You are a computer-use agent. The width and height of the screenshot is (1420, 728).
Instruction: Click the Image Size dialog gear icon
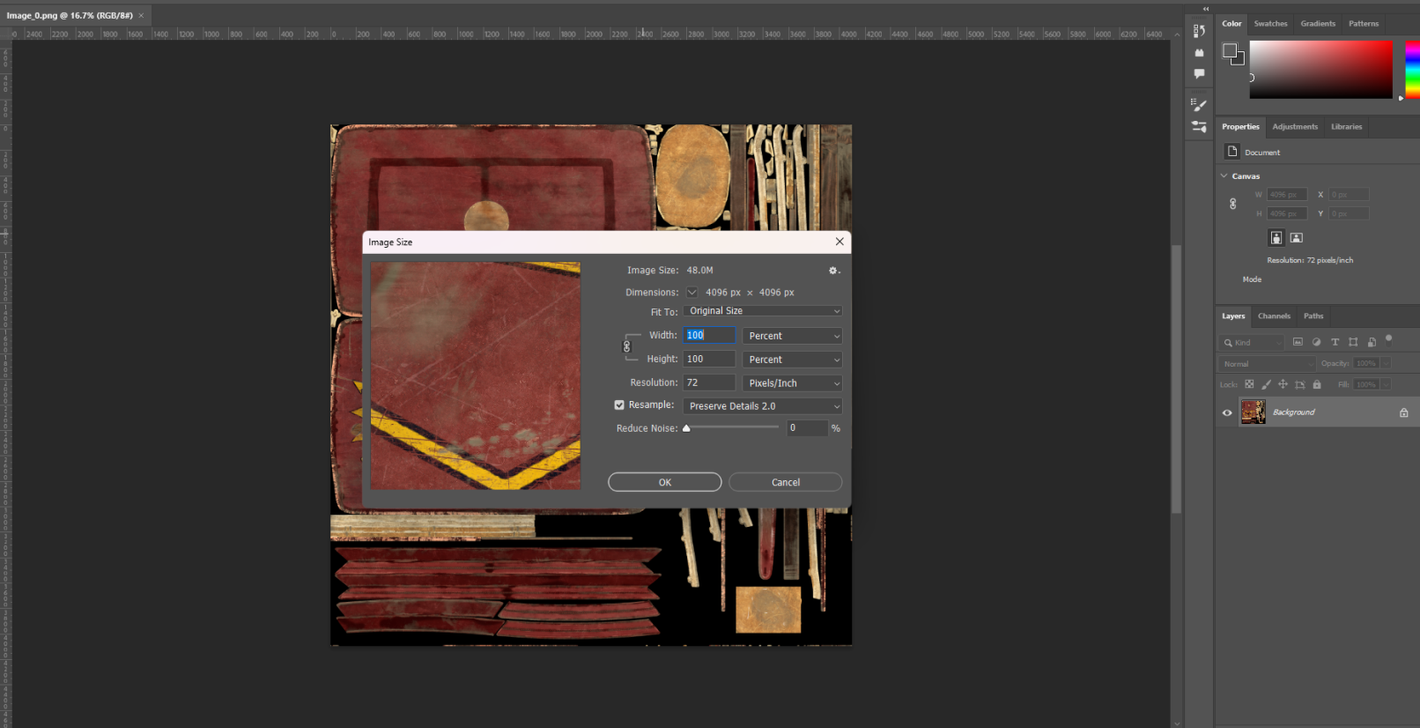pyautogui.click(x=834, y=270)
